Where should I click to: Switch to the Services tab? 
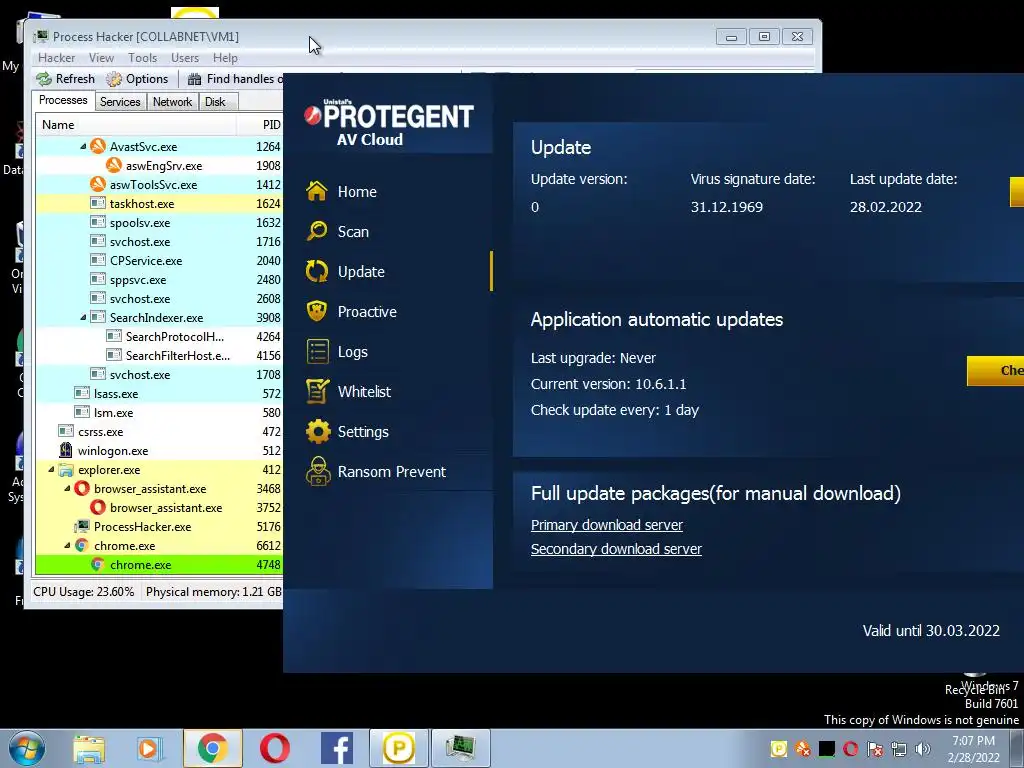pyautogui.click(x=120, y=102)
